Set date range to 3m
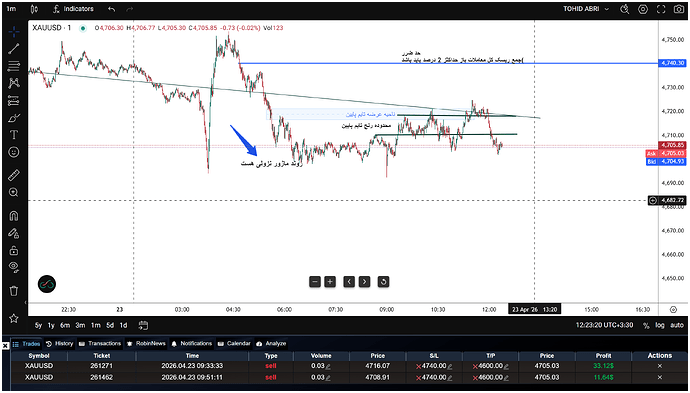The height and width of the screenshot is (393, 690). [x=80, y=325]
